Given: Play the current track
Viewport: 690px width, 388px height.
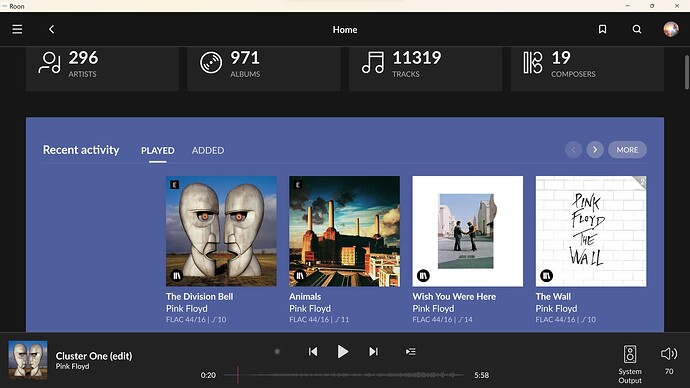Looking at the screenshot, I should [343, 351].
